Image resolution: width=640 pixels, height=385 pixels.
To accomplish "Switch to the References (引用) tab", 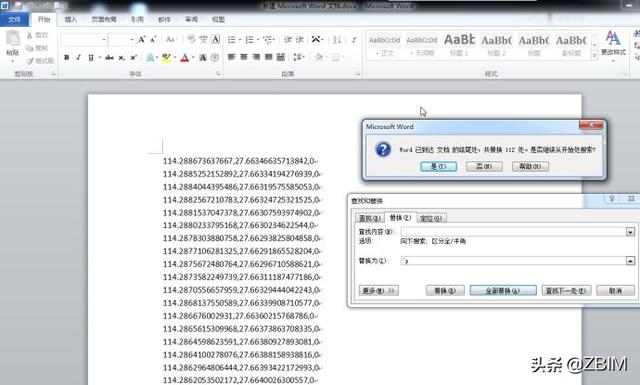I will coord(137,20).
